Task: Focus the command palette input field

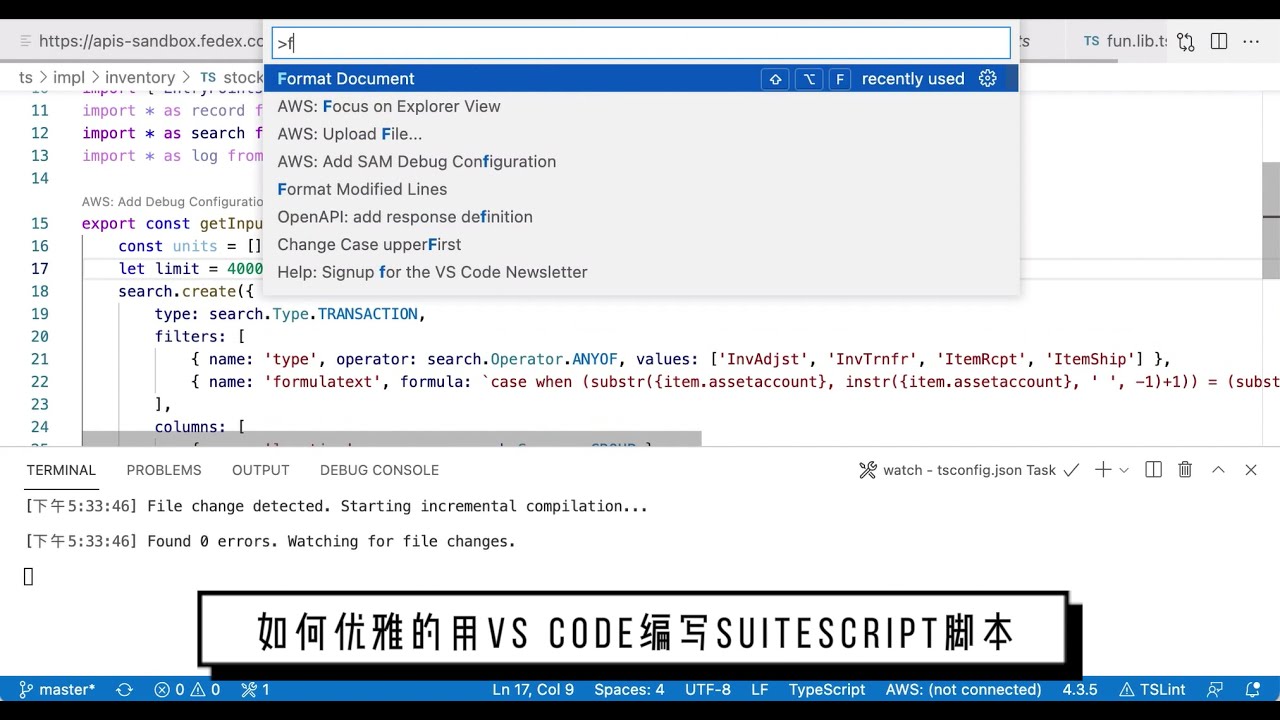Action: [640, 42]
